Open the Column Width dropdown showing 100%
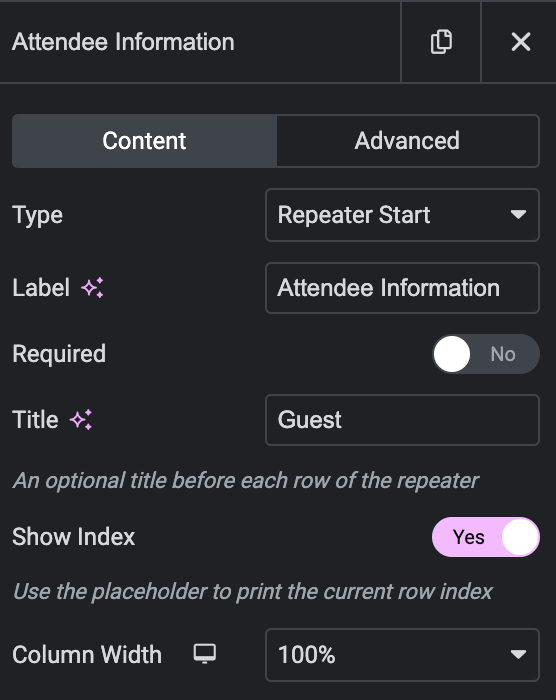556x700 pixels. tap(402, 655)
